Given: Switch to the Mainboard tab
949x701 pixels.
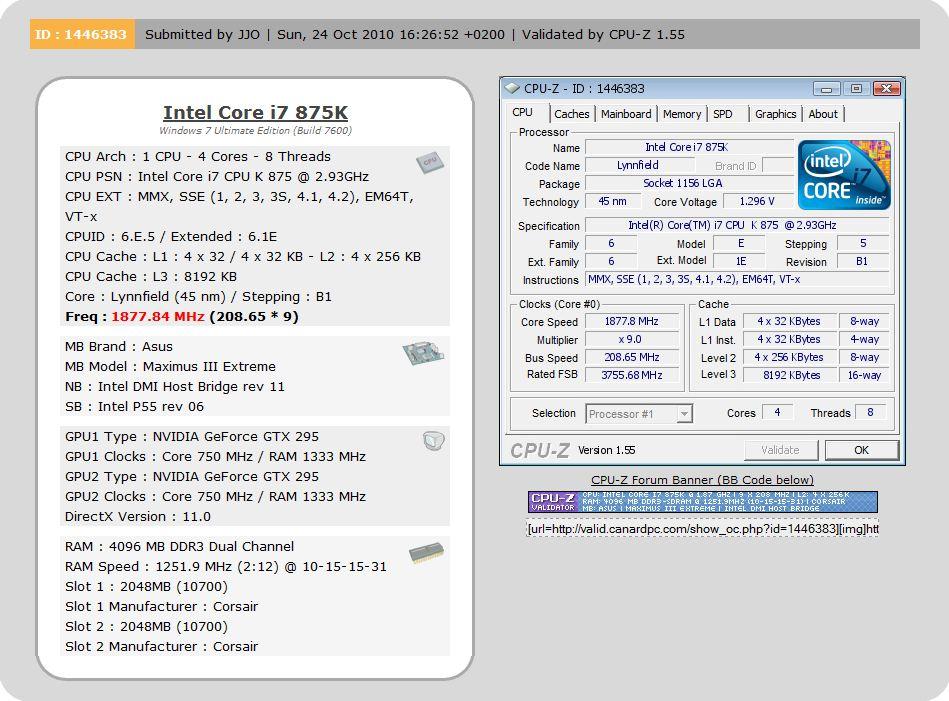Looking at the screenshot, I should coord(626,114).
